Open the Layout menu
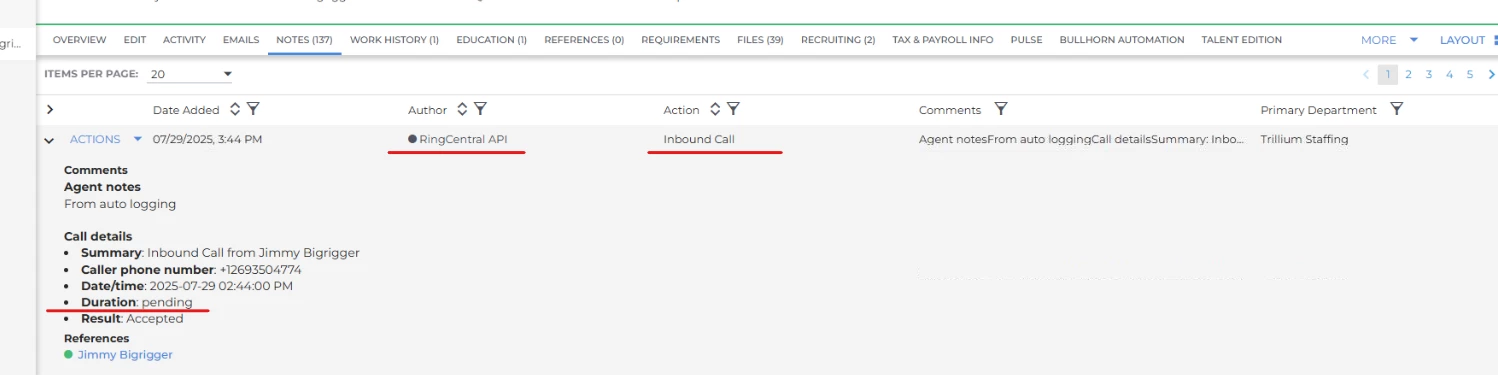Viewport: 1498px width, 375px height. (1468, 40)
